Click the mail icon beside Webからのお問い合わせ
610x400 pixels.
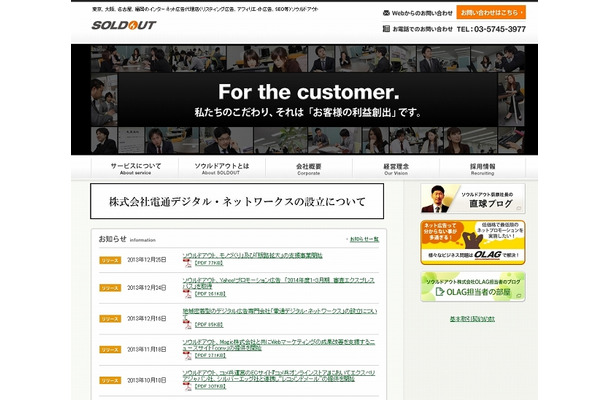(386, 13)
